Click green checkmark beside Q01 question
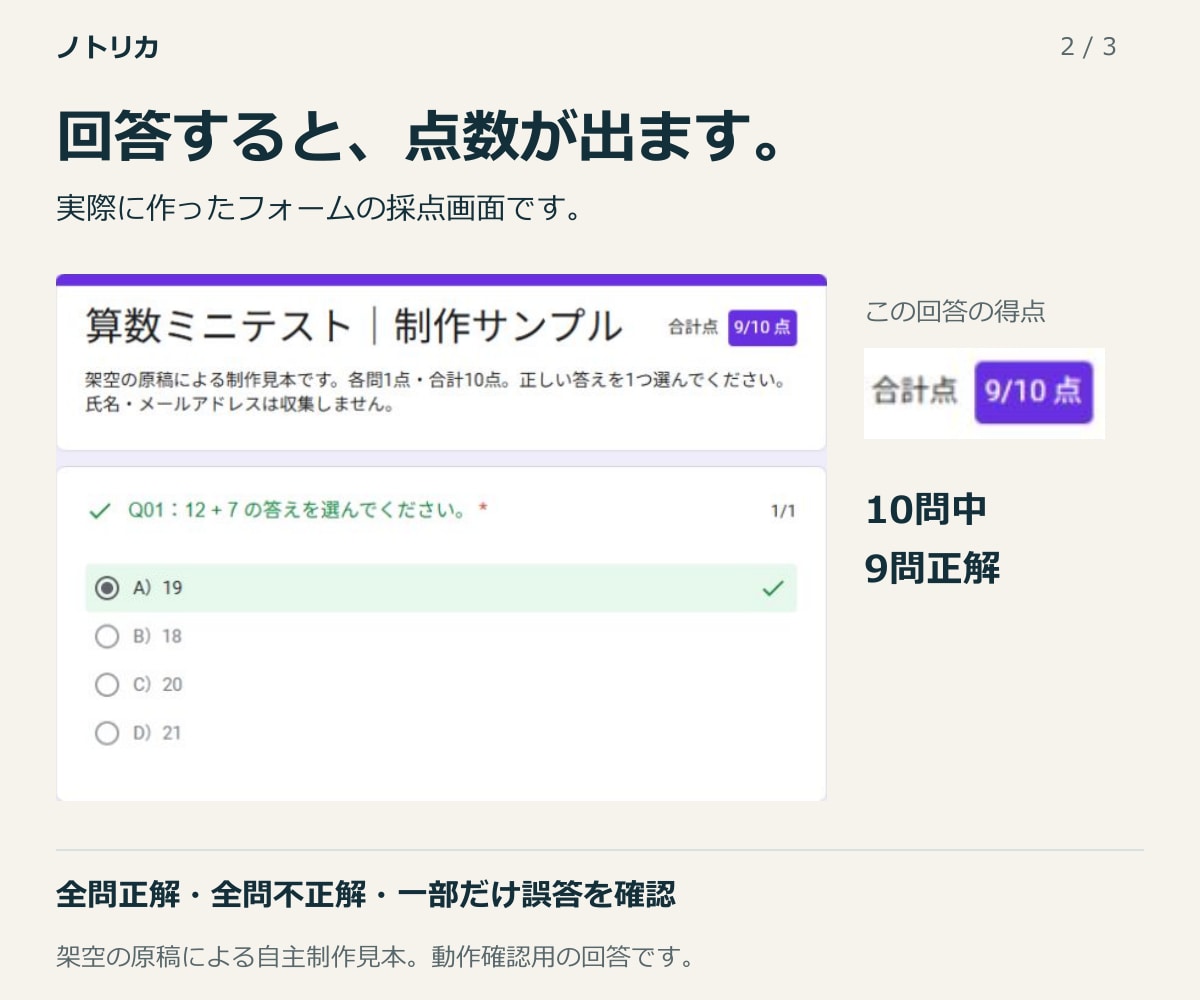 [99, 511]
